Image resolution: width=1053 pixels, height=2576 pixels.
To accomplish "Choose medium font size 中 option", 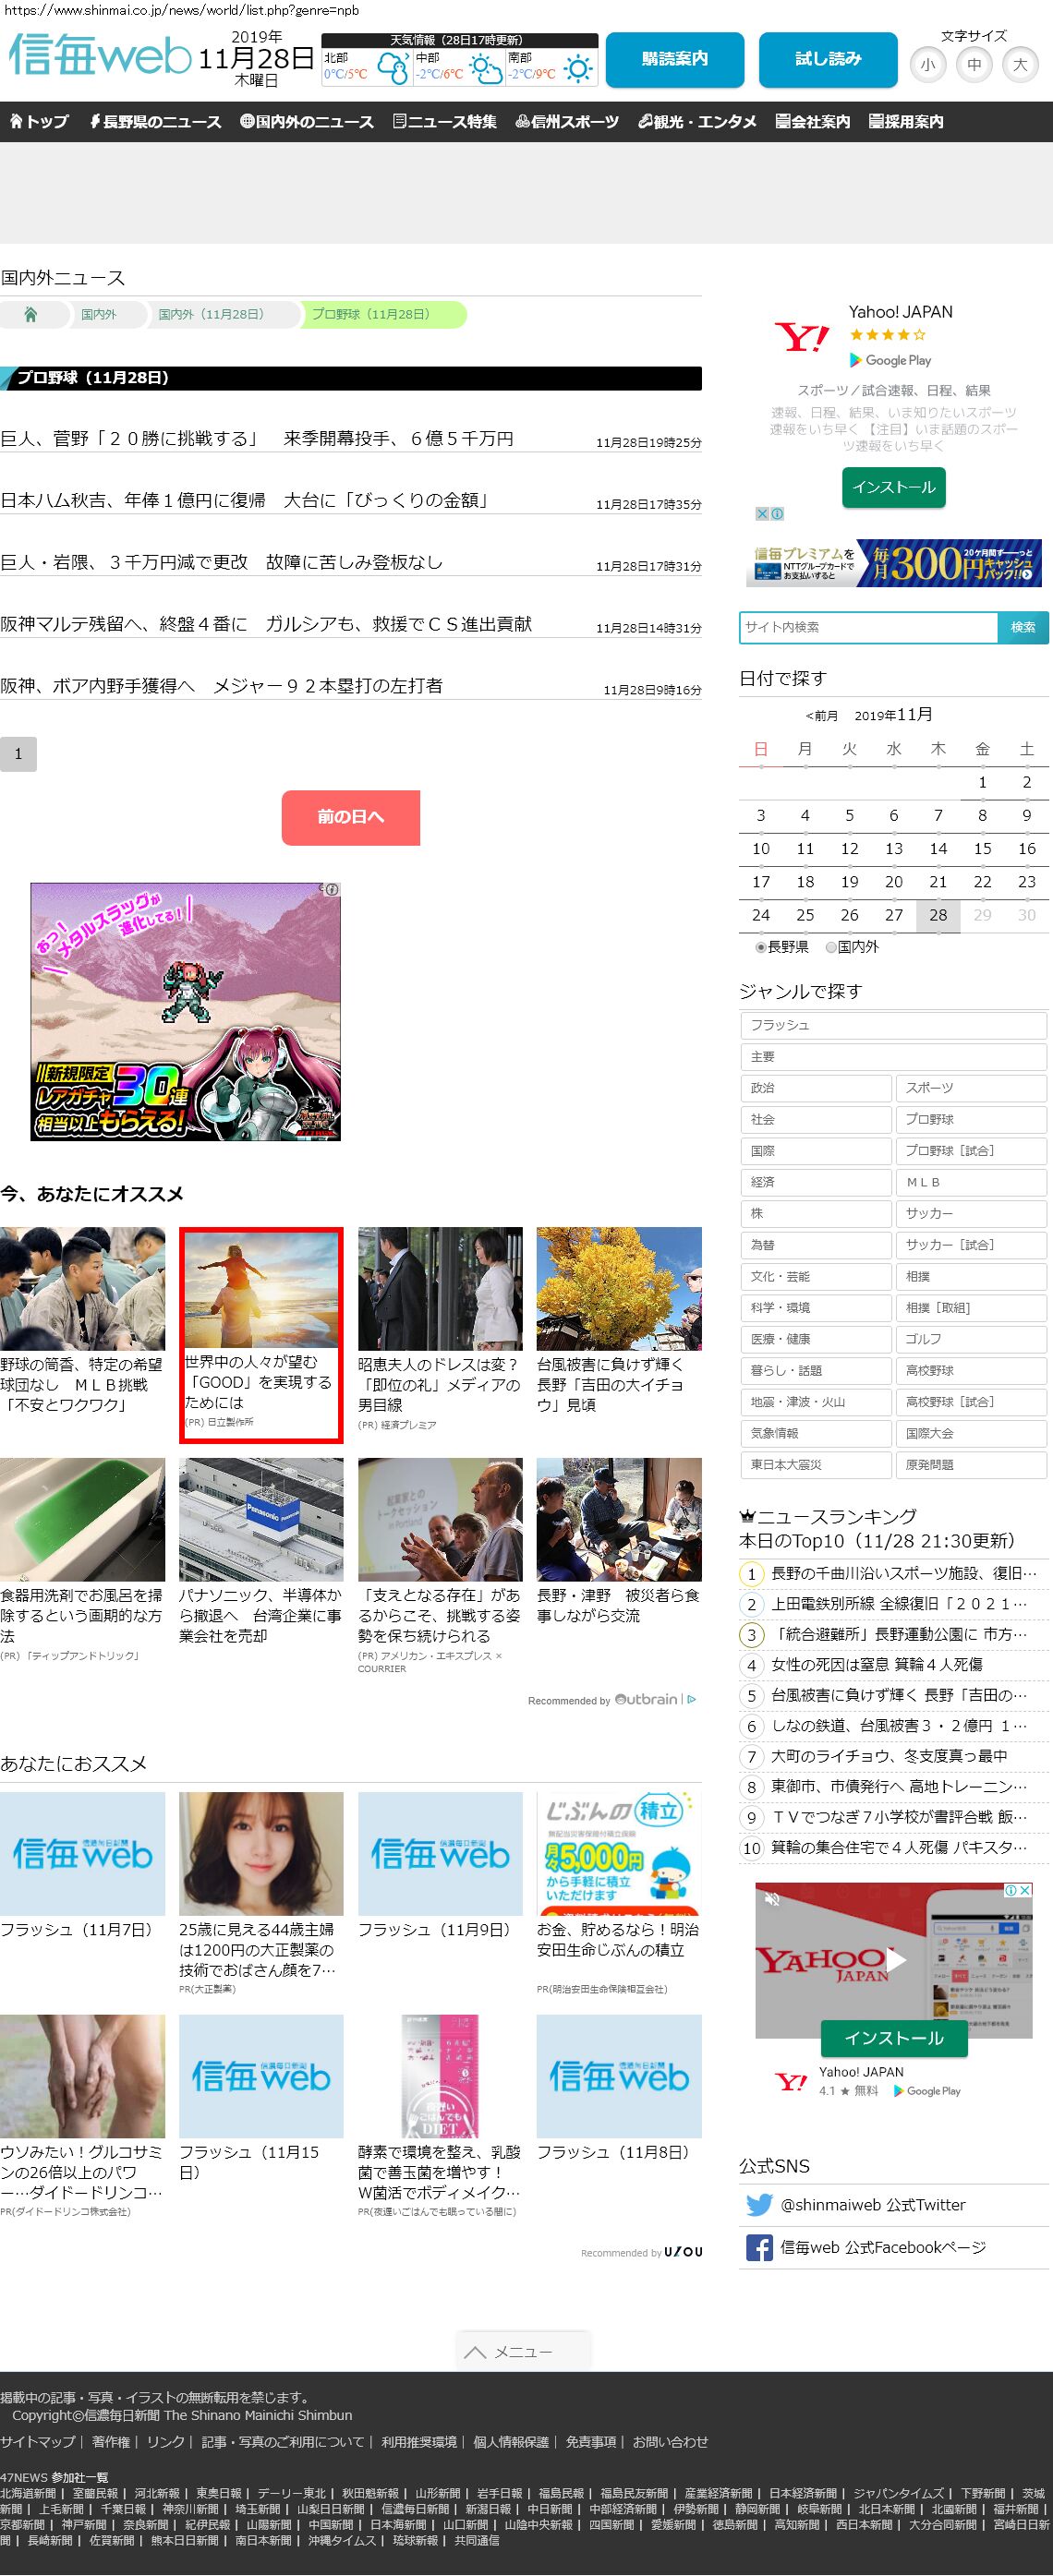I will (x=973, y=65).
